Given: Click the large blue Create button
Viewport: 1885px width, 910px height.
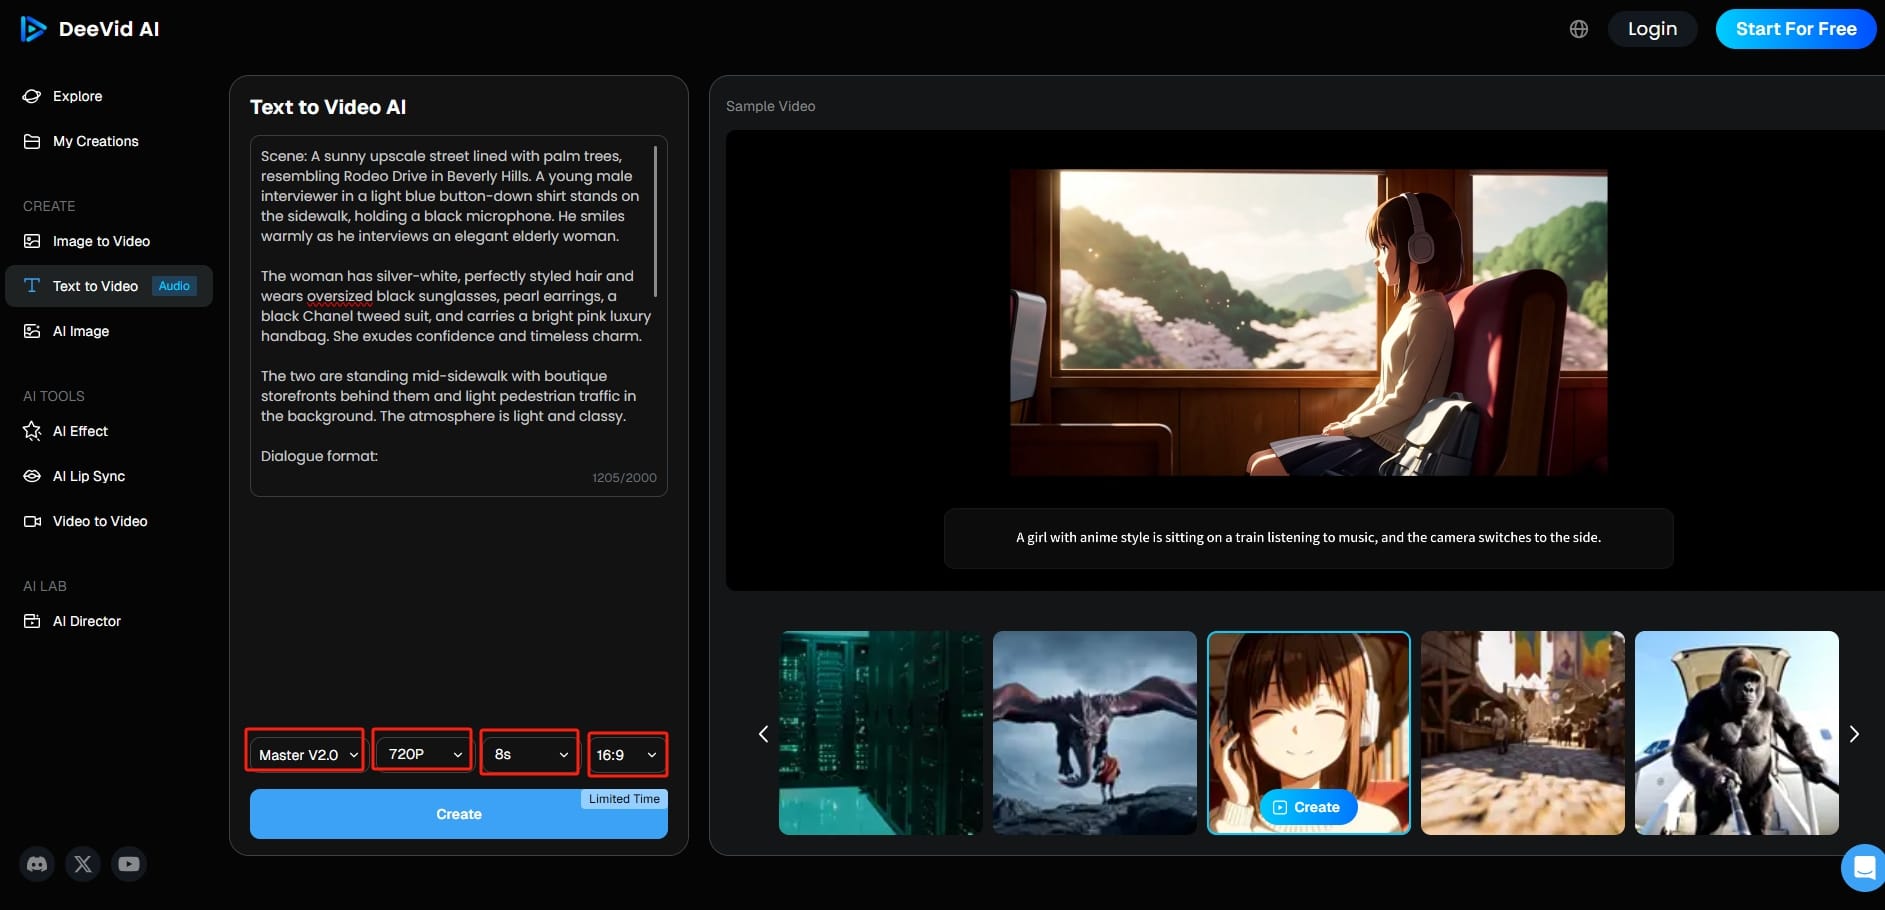Looking at the screenshot, I should 459,814.
